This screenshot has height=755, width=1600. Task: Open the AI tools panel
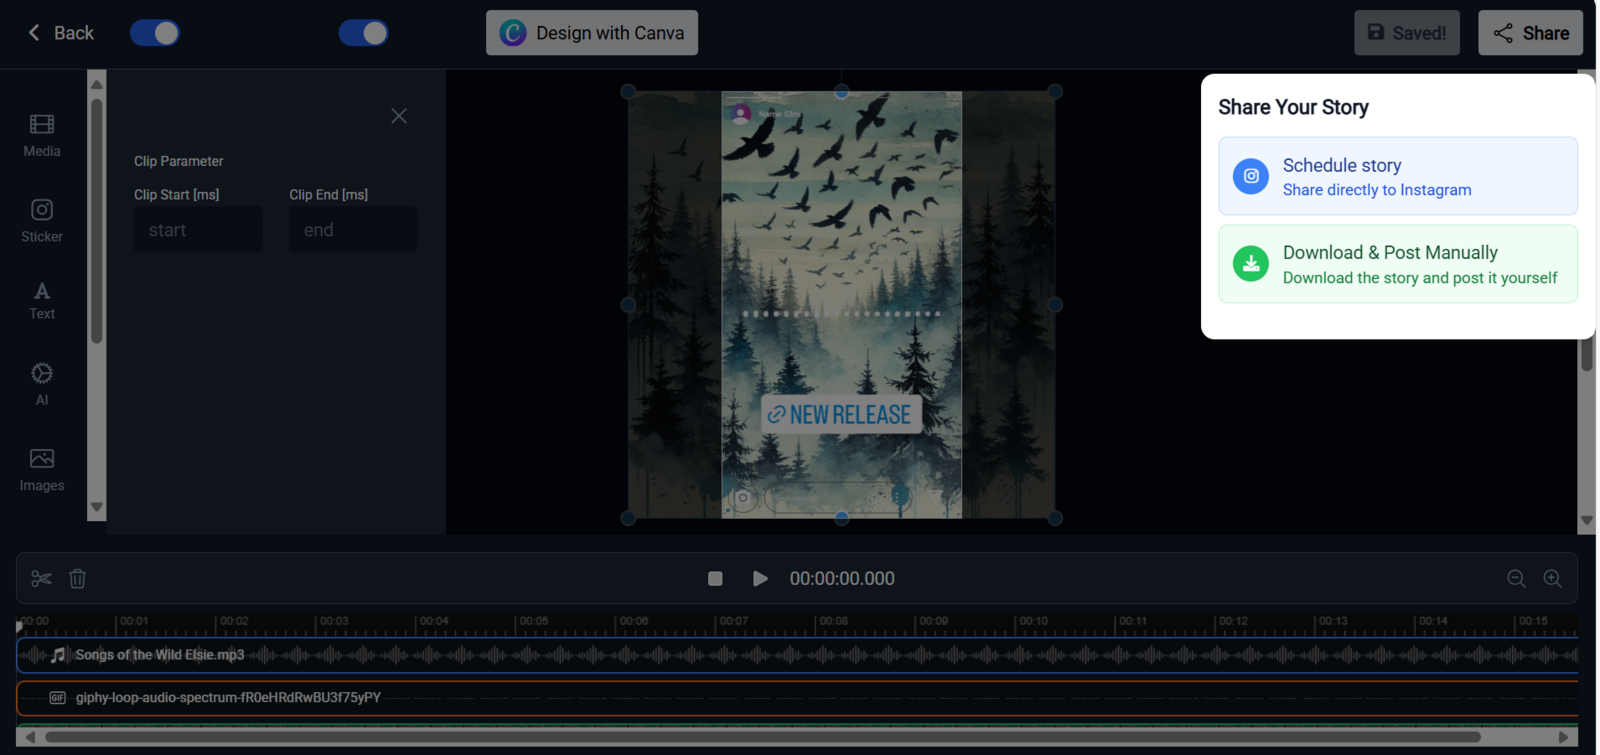42,384
